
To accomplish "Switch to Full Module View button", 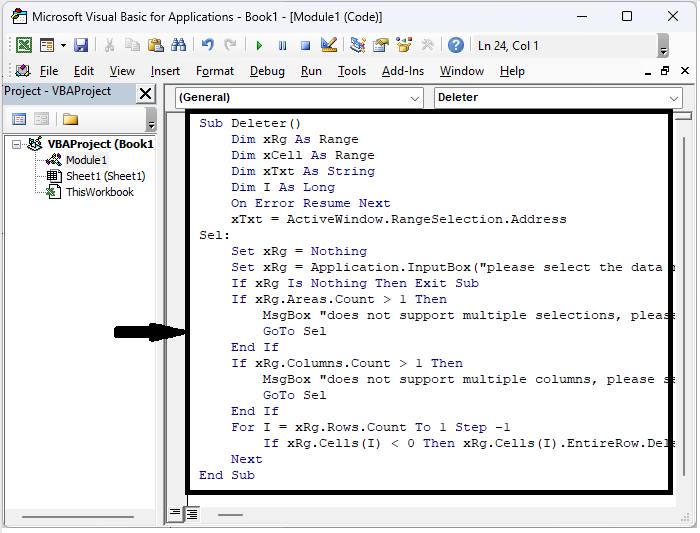I will click(x=192, y=514).
